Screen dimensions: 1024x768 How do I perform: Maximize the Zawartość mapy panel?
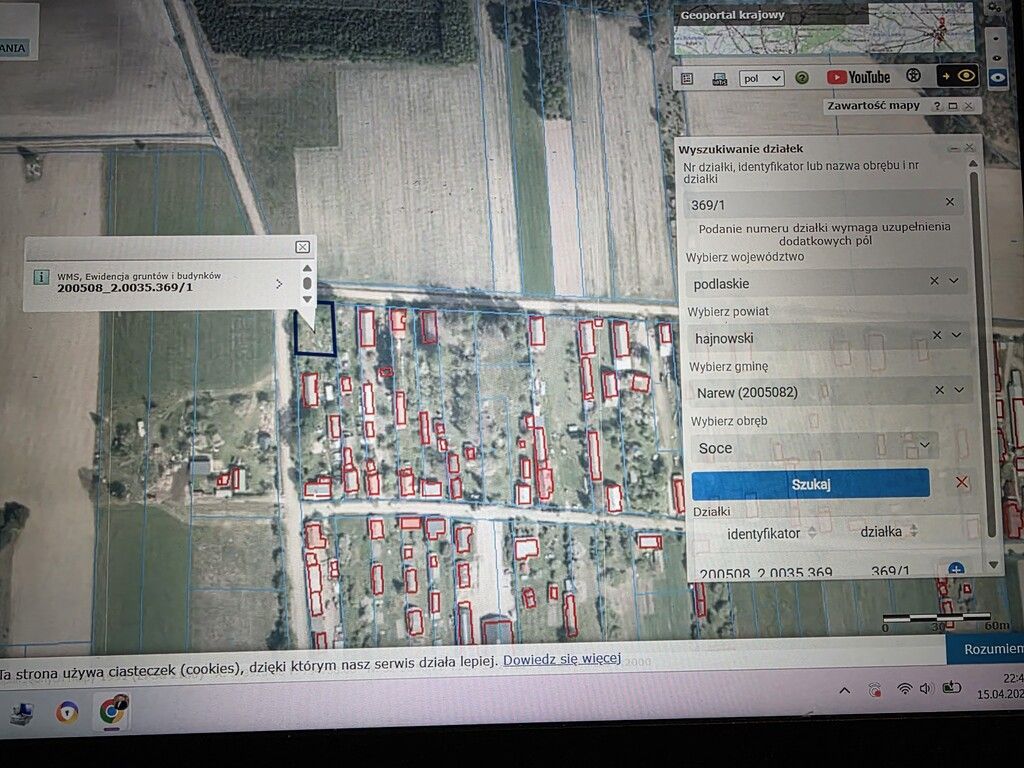[953, 106]
